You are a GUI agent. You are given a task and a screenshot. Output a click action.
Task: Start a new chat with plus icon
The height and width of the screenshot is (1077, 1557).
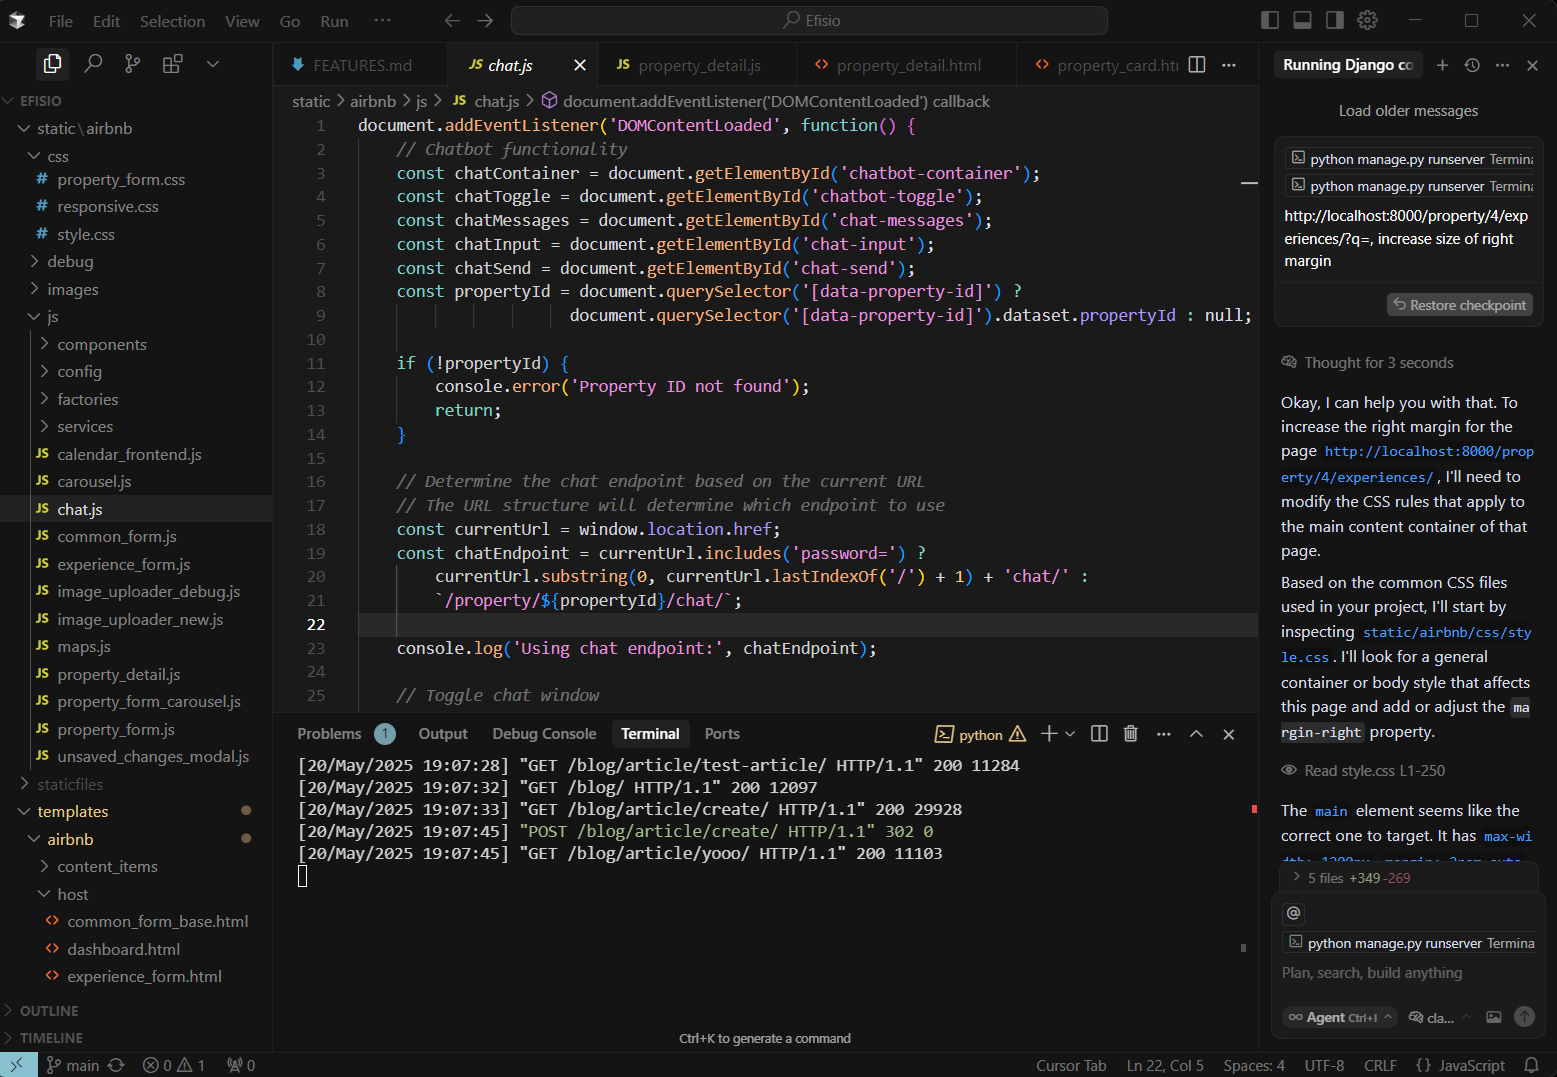[1442, 65]
